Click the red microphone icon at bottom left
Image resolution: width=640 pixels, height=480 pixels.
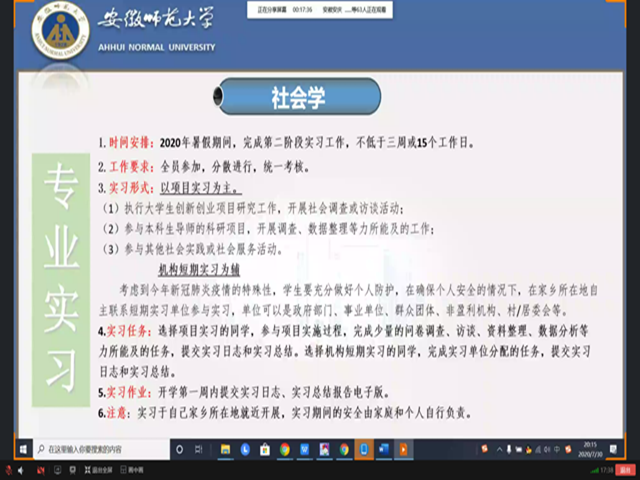[9, 468]
